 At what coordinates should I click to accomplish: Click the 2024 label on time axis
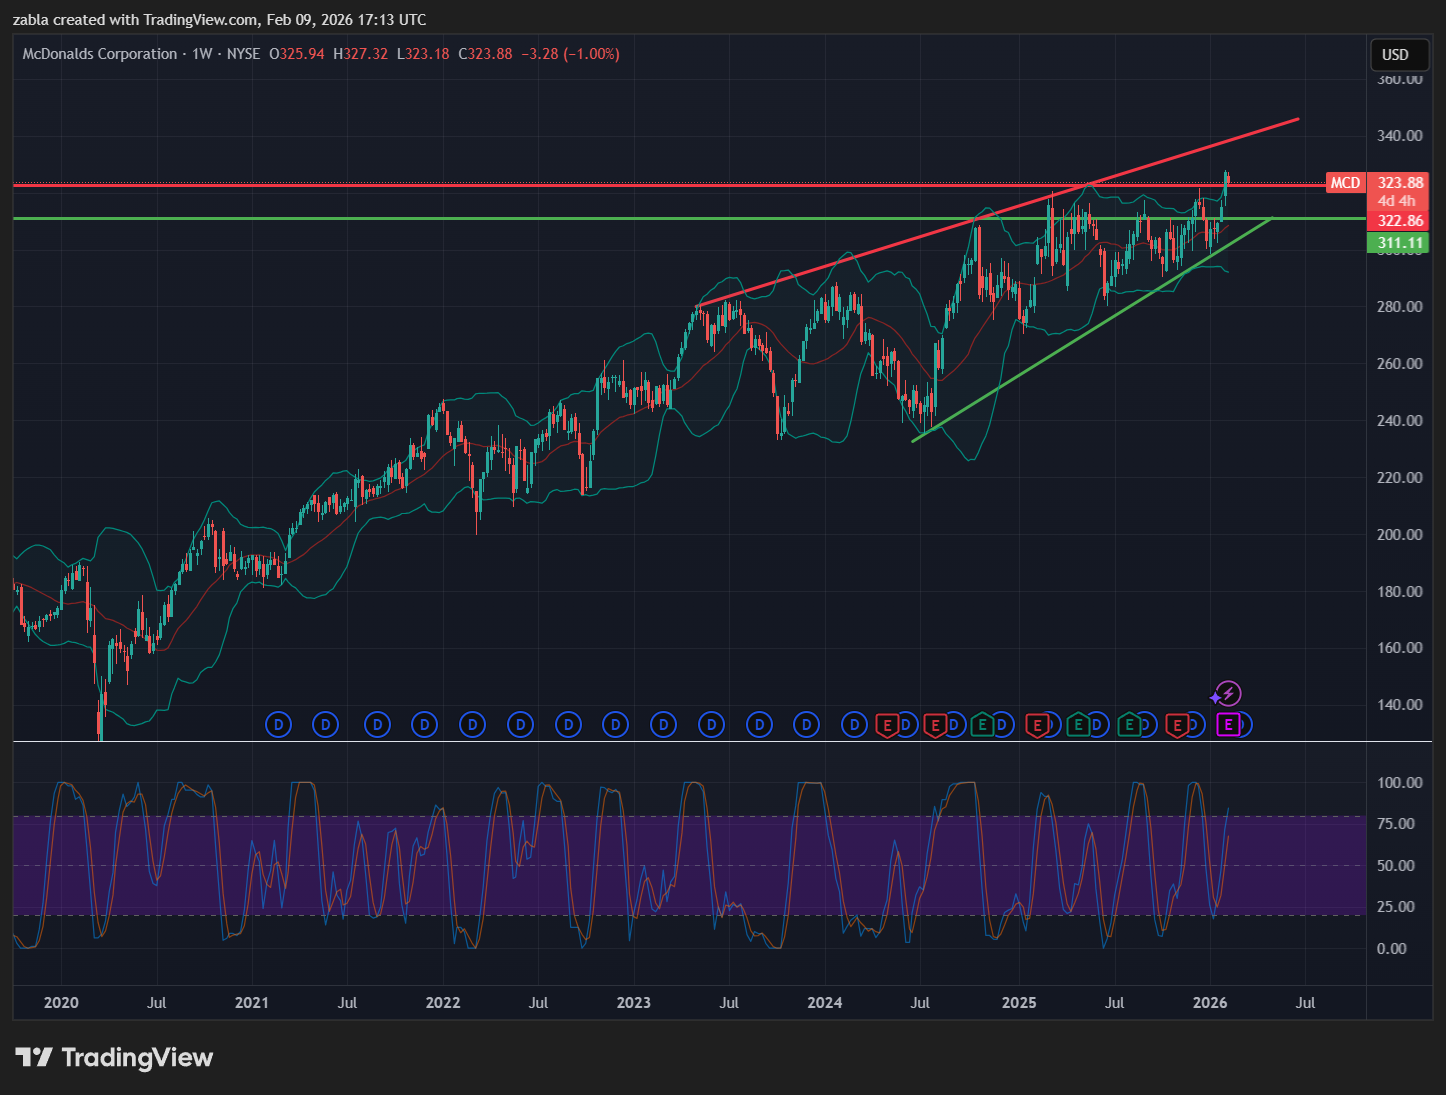(824, 1002)
